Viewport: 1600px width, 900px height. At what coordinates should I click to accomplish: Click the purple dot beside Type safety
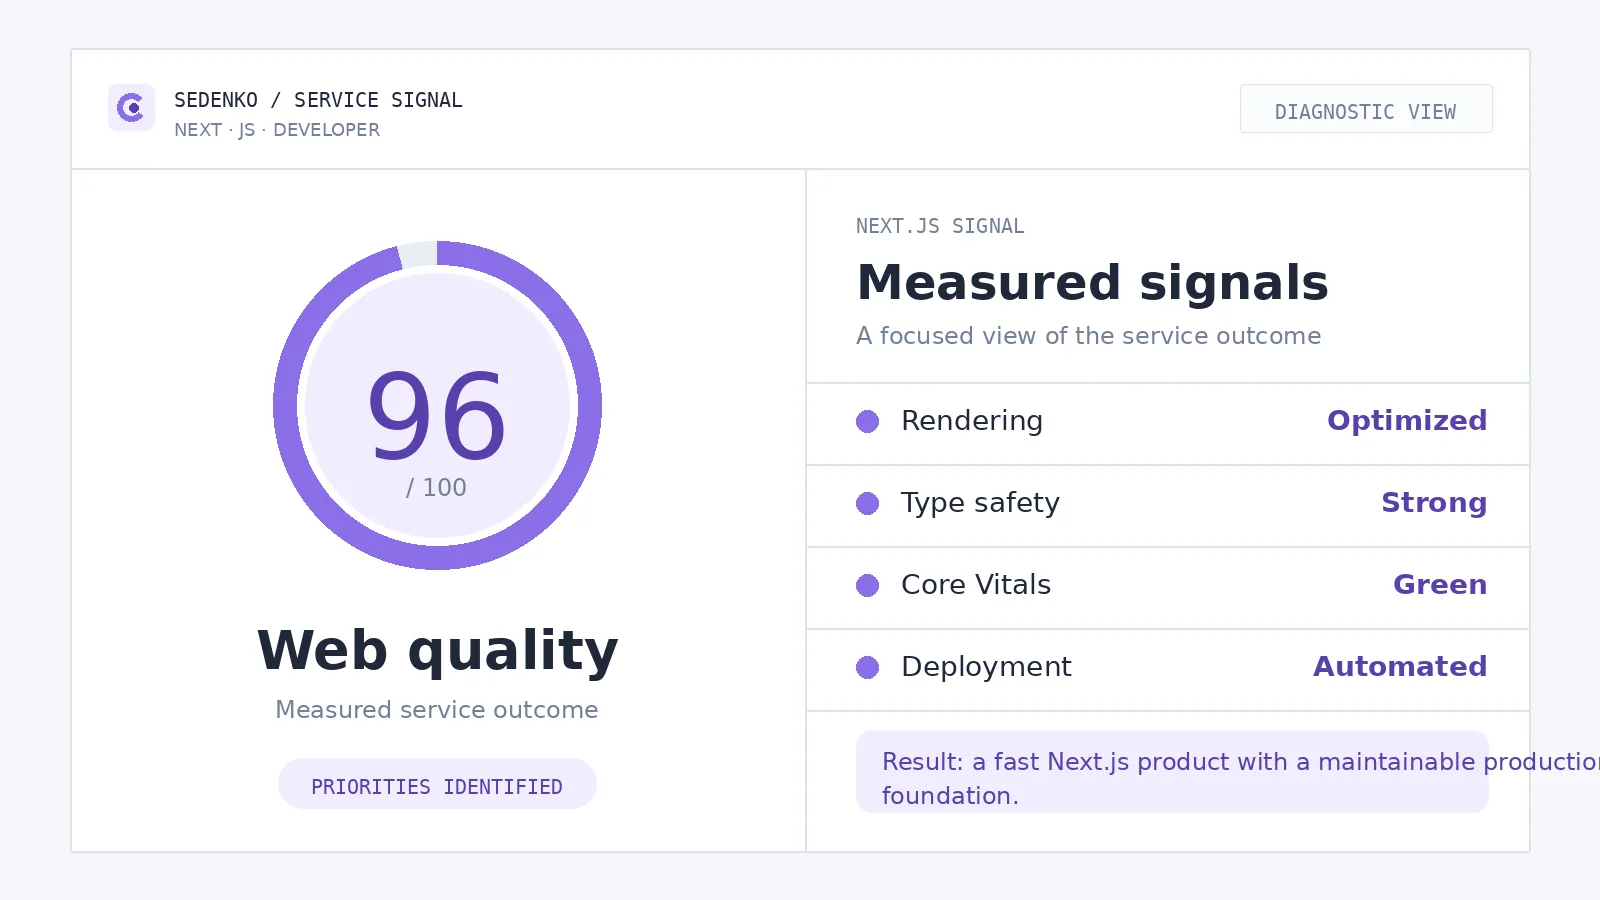click(x=867, y=504)
